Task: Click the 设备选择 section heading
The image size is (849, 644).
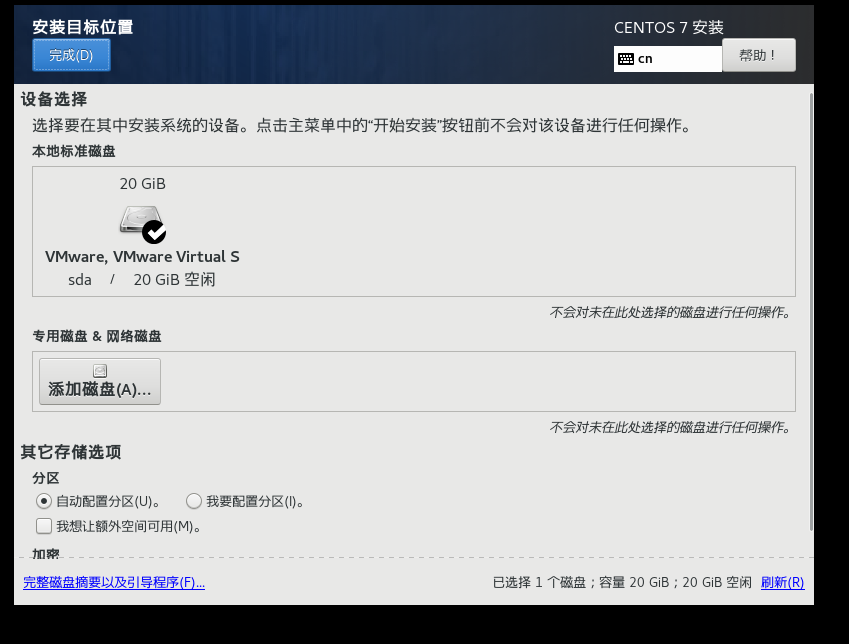Action: tap(54, 99)
